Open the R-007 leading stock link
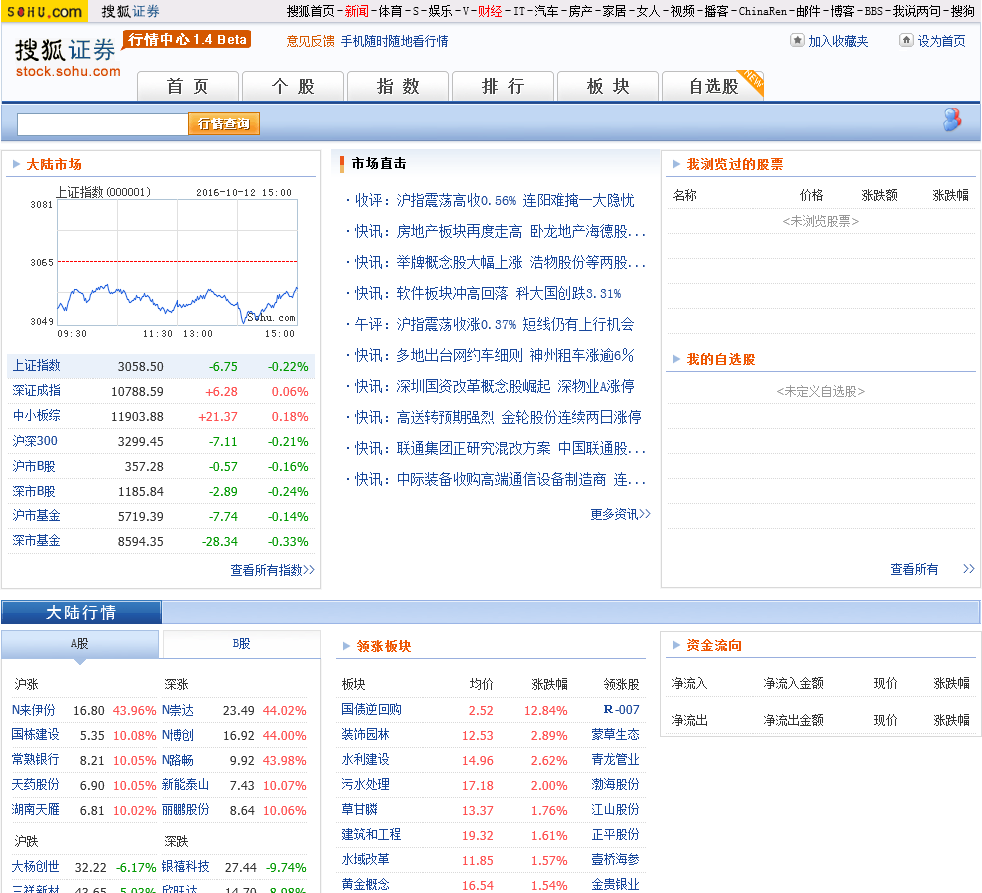The image size is (982, 893). coord(621,710)
